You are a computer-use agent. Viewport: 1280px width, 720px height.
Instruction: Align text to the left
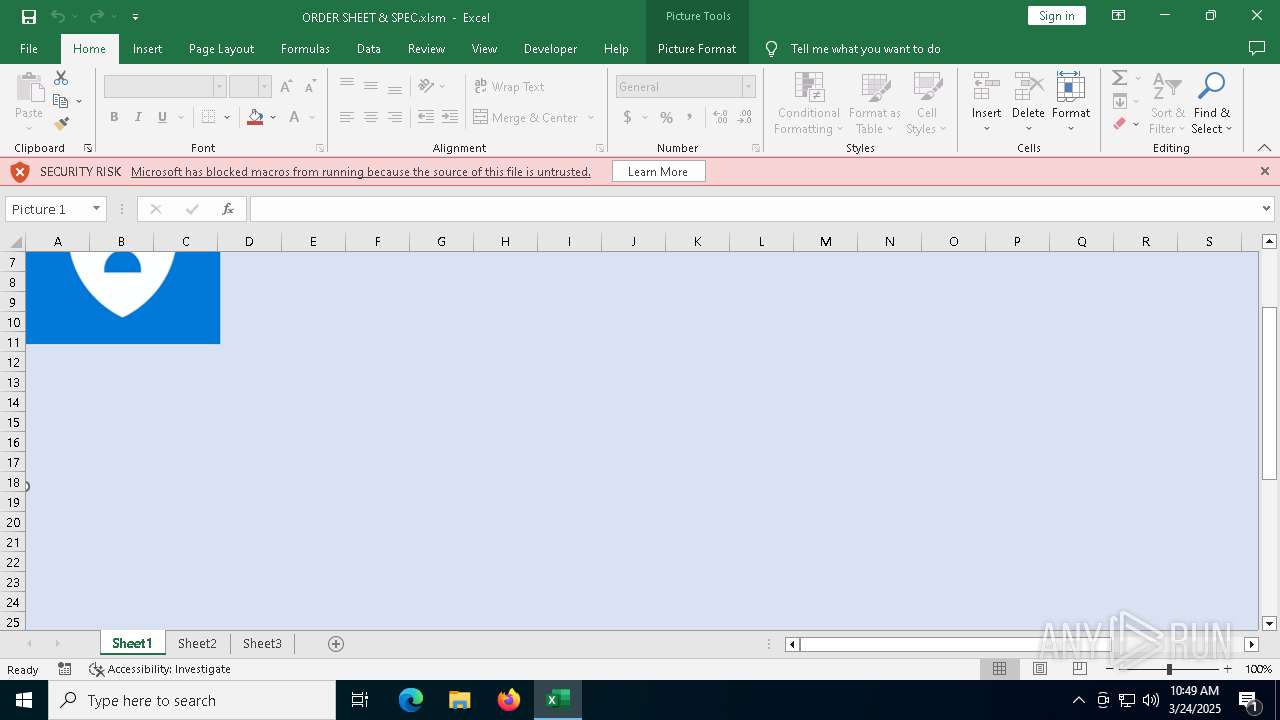[347, 117]
